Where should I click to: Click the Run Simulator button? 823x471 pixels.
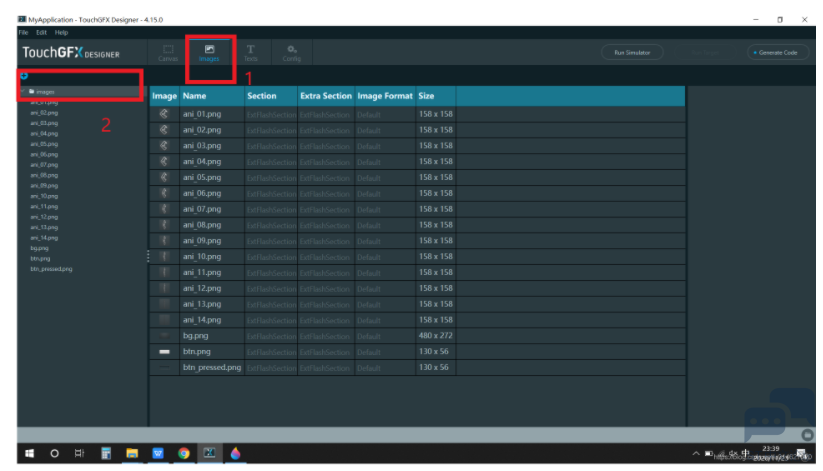coord(632,53)
